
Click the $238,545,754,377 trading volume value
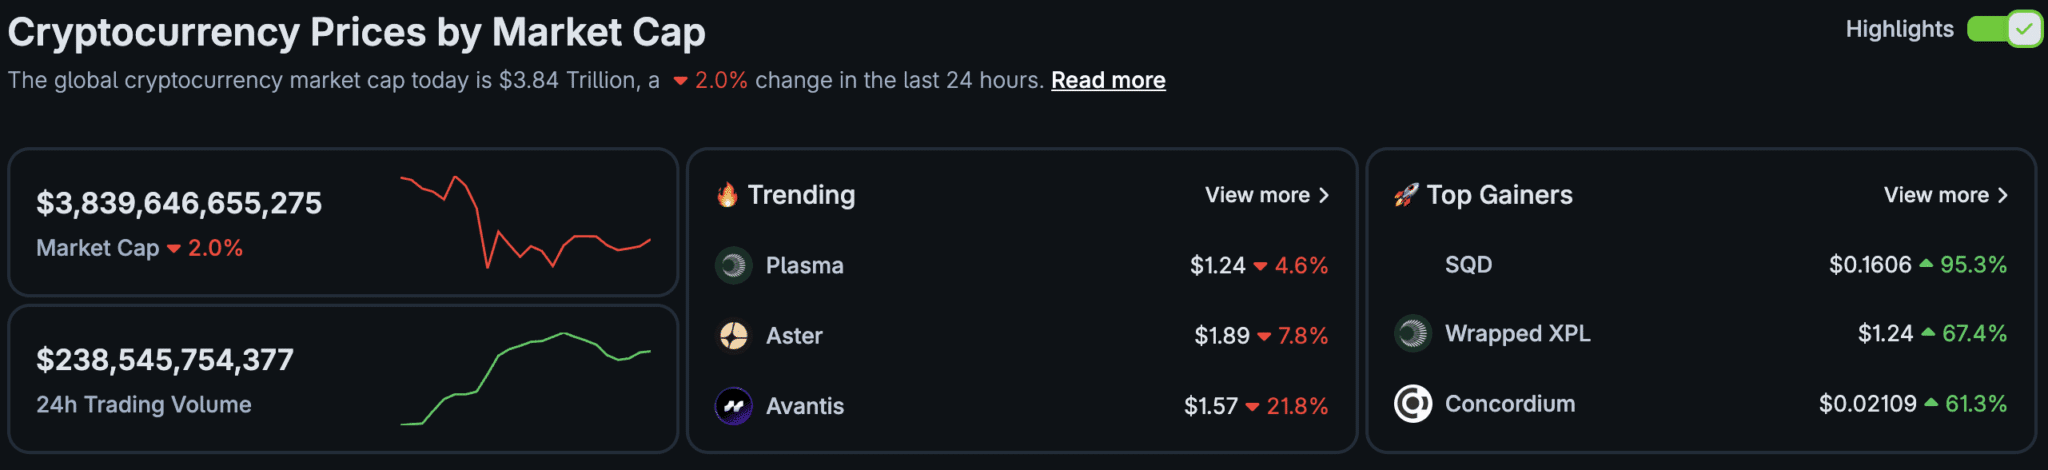click(165, 360)
